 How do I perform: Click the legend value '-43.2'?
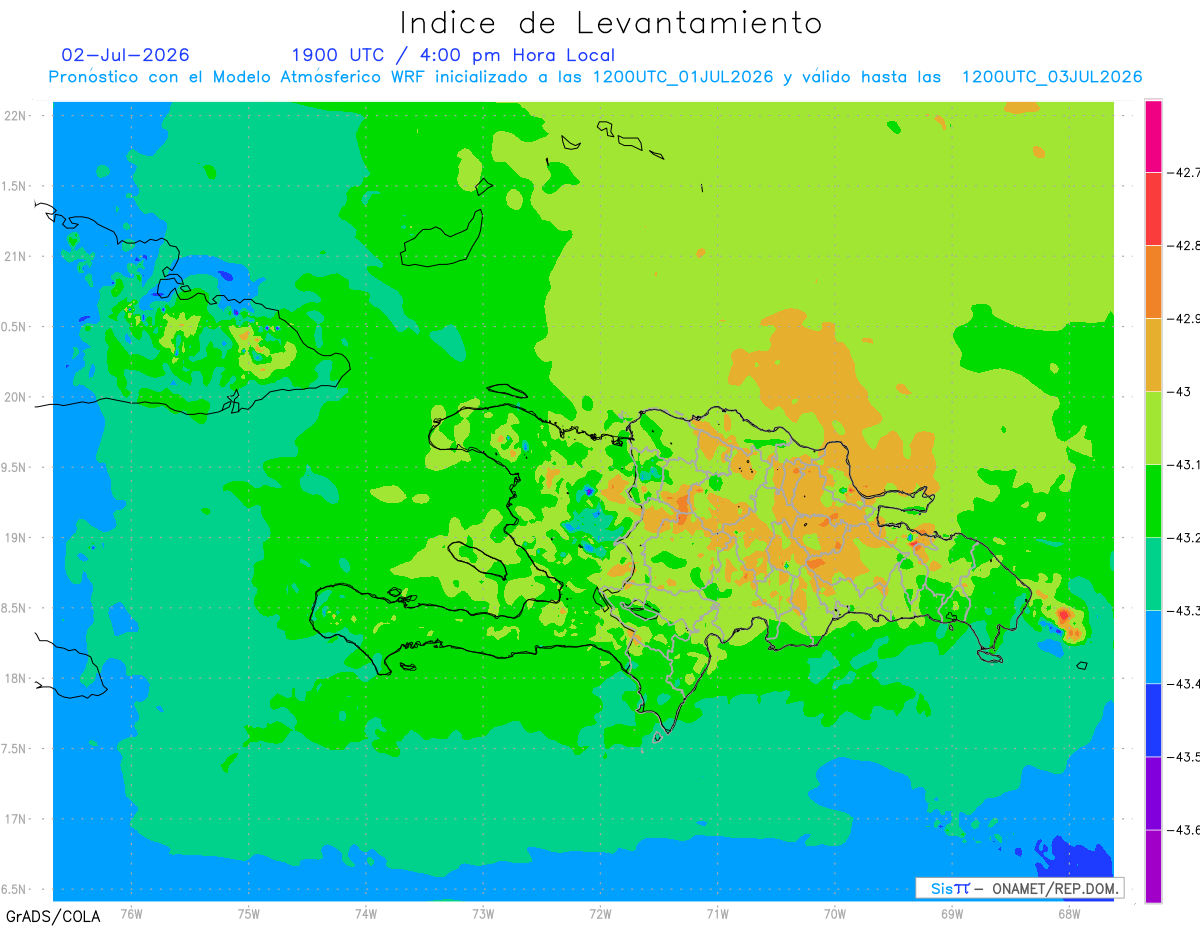pyautogui.click(x=1185, y=538)
